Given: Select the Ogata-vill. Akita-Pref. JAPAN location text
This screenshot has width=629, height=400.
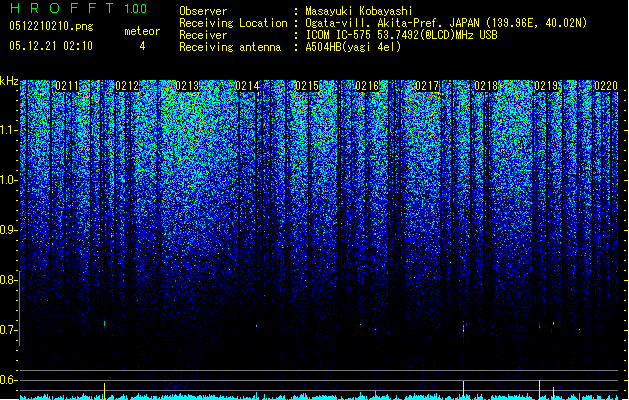Looking at the screenshot, I should pyautogui.click(x=446, y=23).
